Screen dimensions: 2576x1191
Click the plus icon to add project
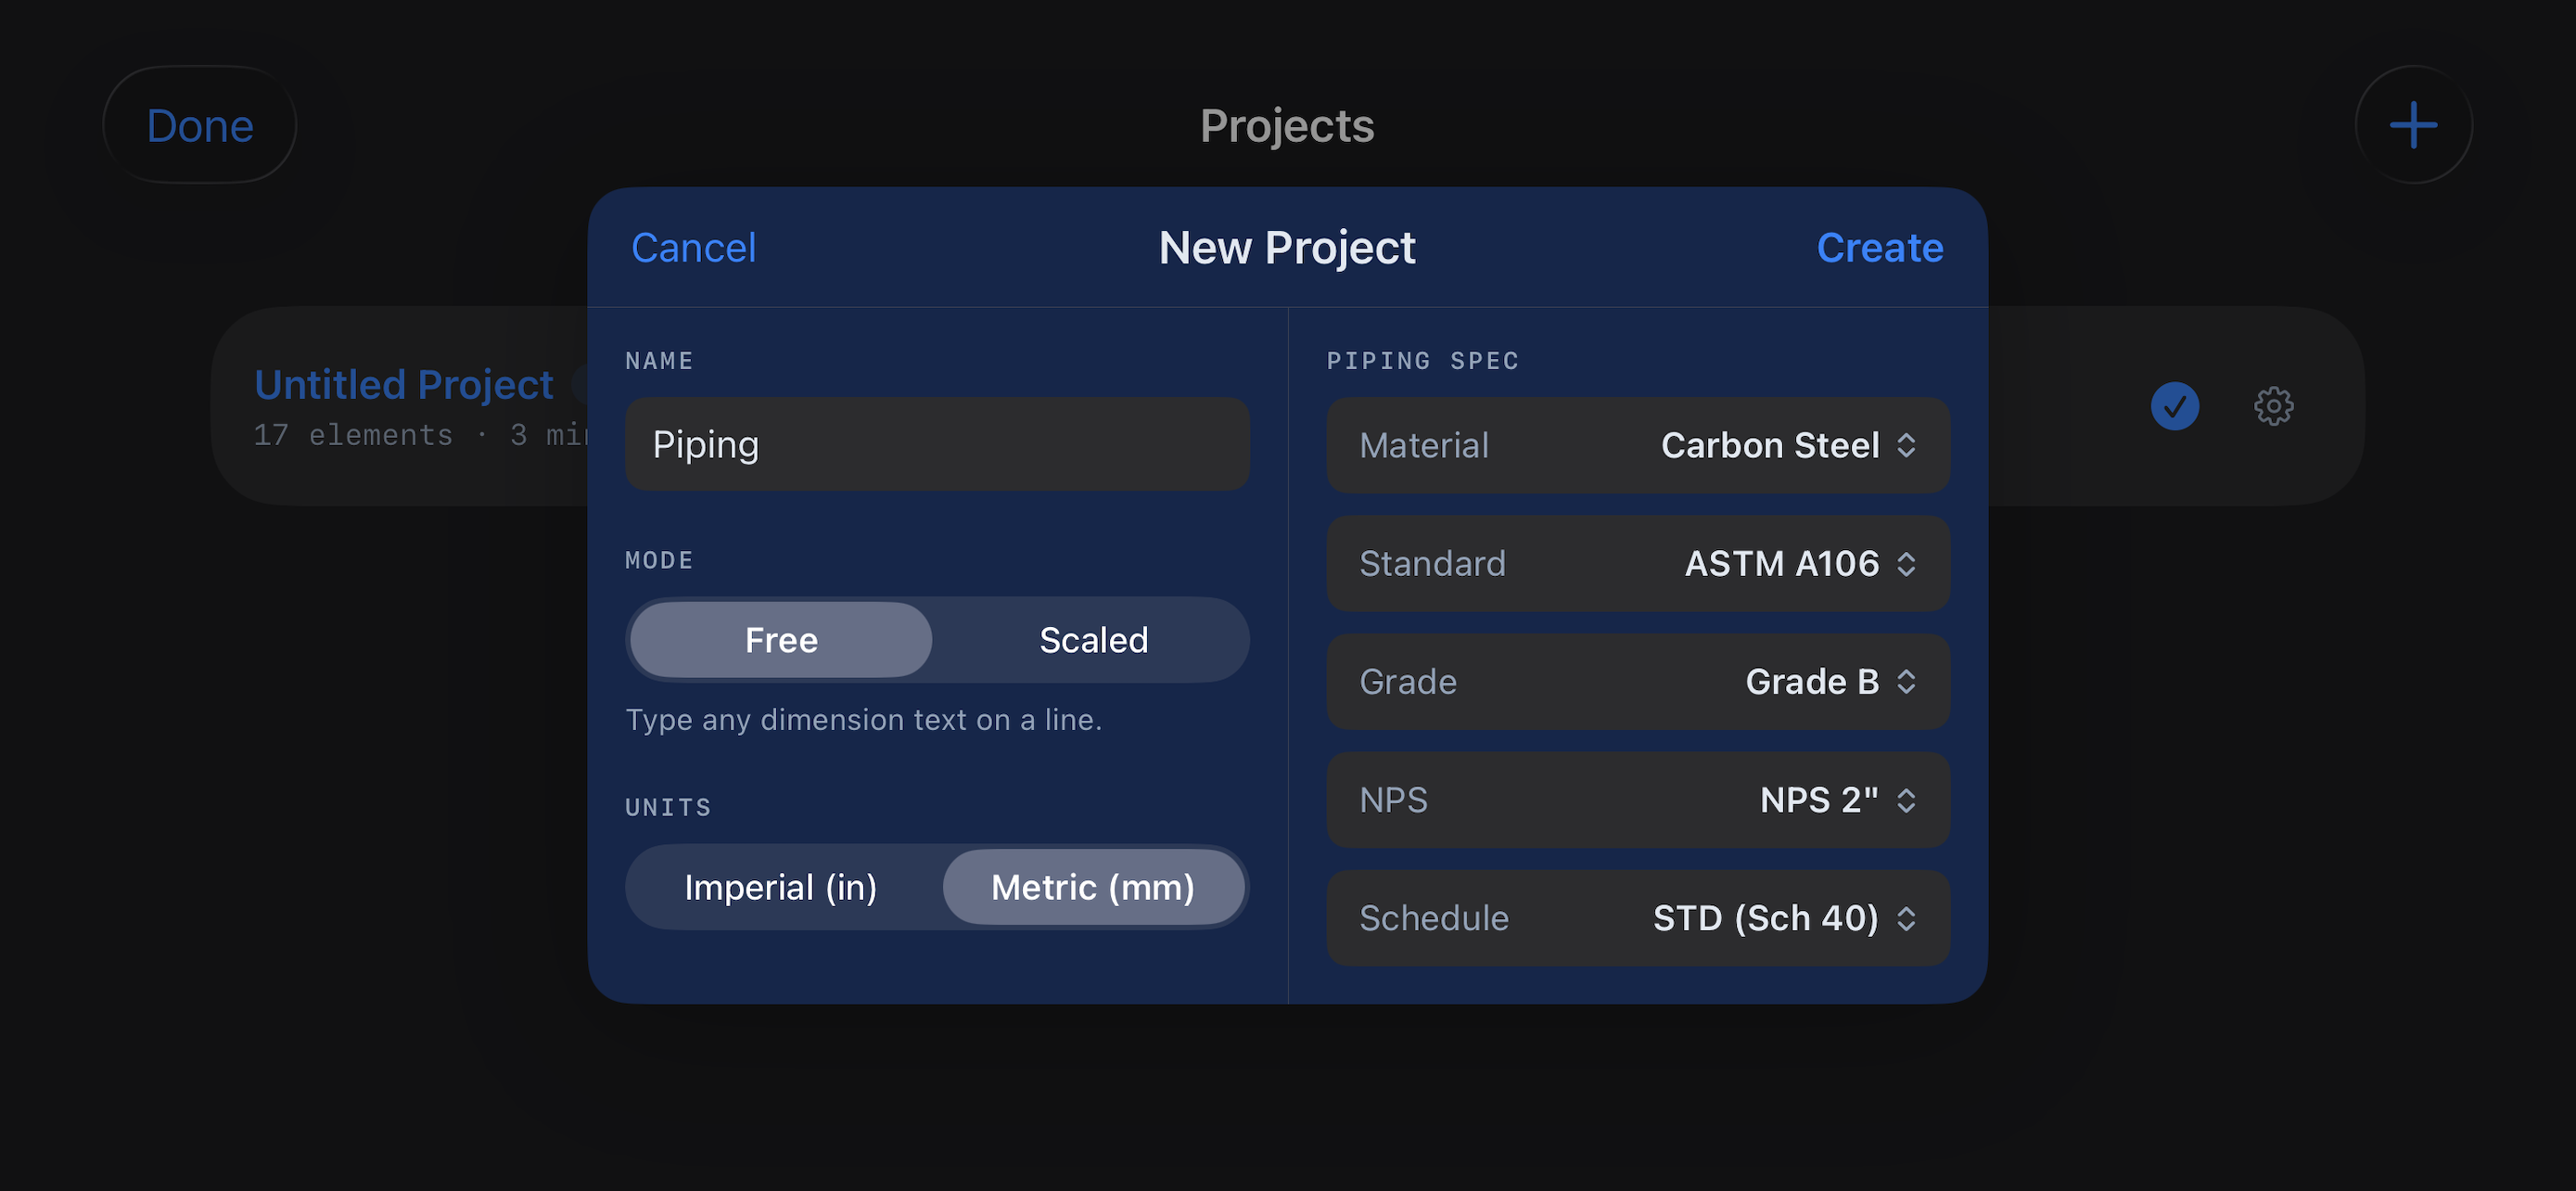point(2413,125)
